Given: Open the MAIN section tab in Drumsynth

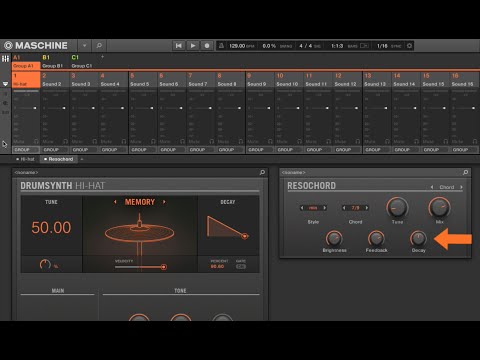Looking at the screenshot, I should 58,291.
